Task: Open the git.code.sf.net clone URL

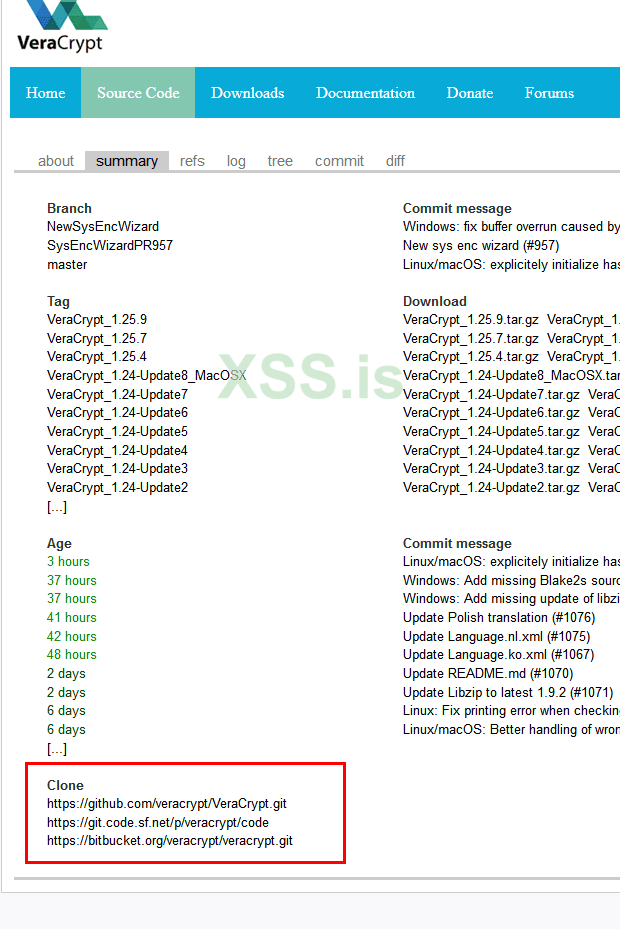Action: (x=158, y=823)
